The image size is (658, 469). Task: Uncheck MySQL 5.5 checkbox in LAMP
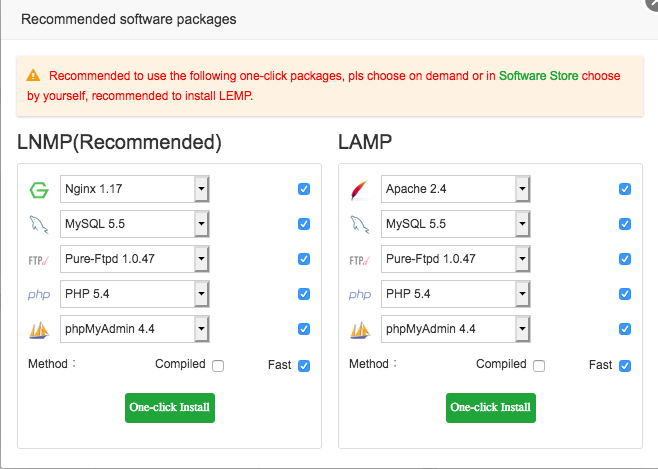[x=625, y=224]
